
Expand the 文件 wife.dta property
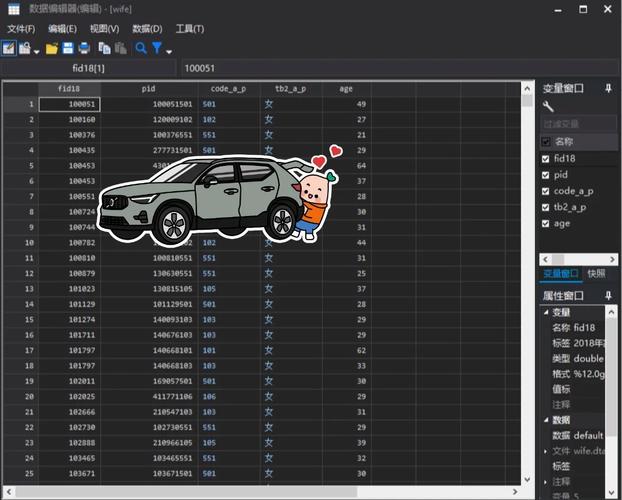546,451
